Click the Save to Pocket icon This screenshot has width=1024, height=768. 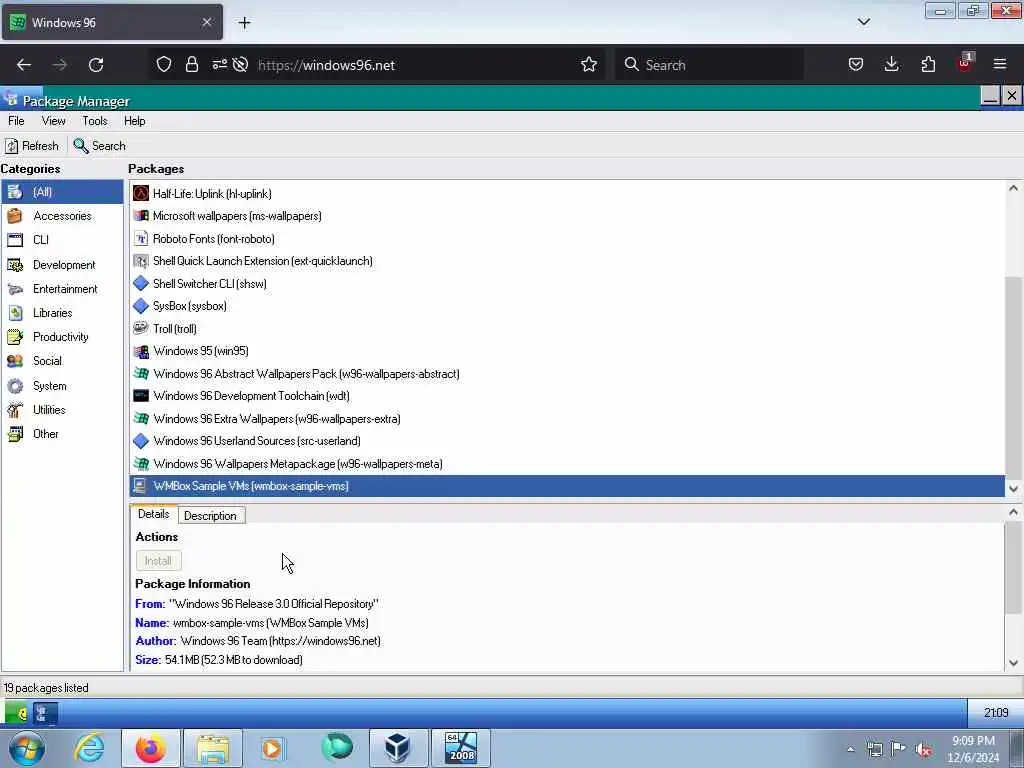point(856,65)
